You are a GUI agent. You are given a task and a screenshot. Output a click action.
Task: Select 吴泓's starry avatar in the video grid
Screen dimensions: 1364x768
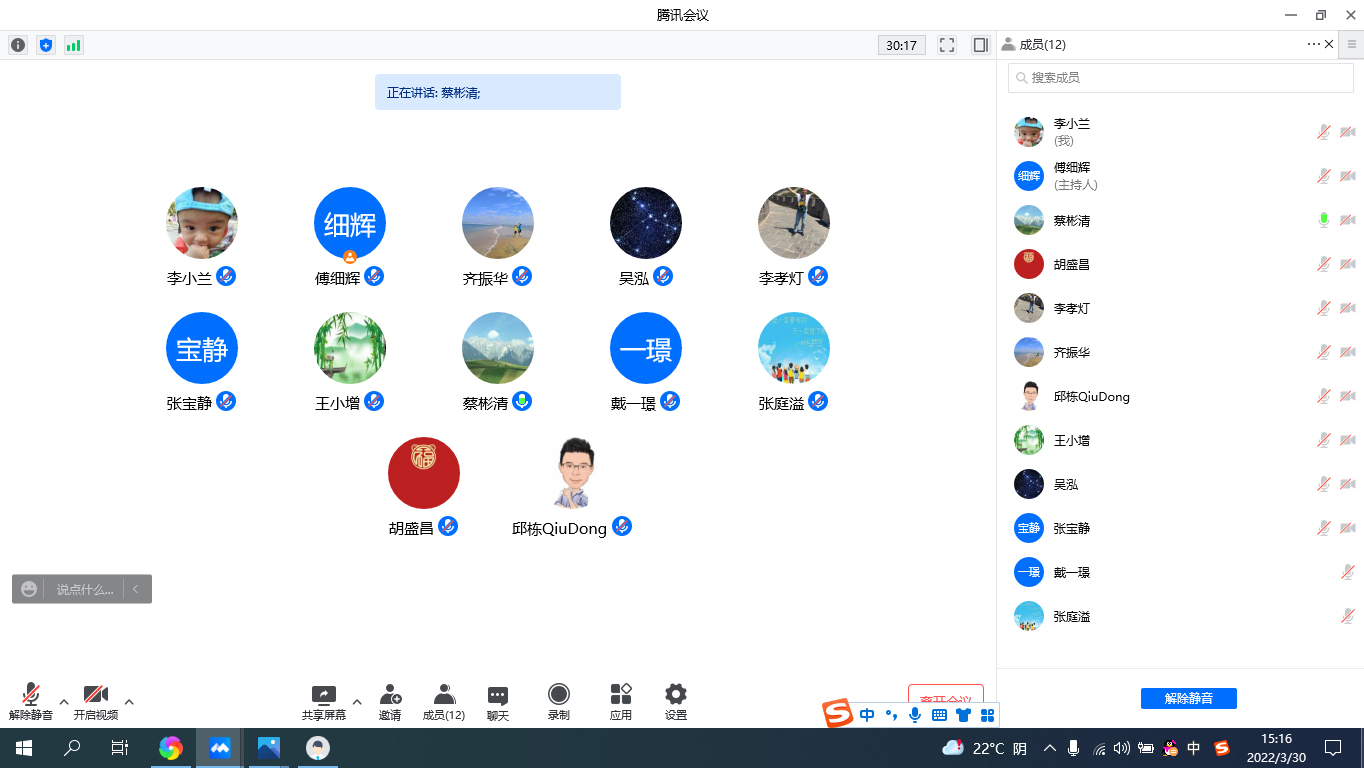pyautogui.click(x=646, y=223)
